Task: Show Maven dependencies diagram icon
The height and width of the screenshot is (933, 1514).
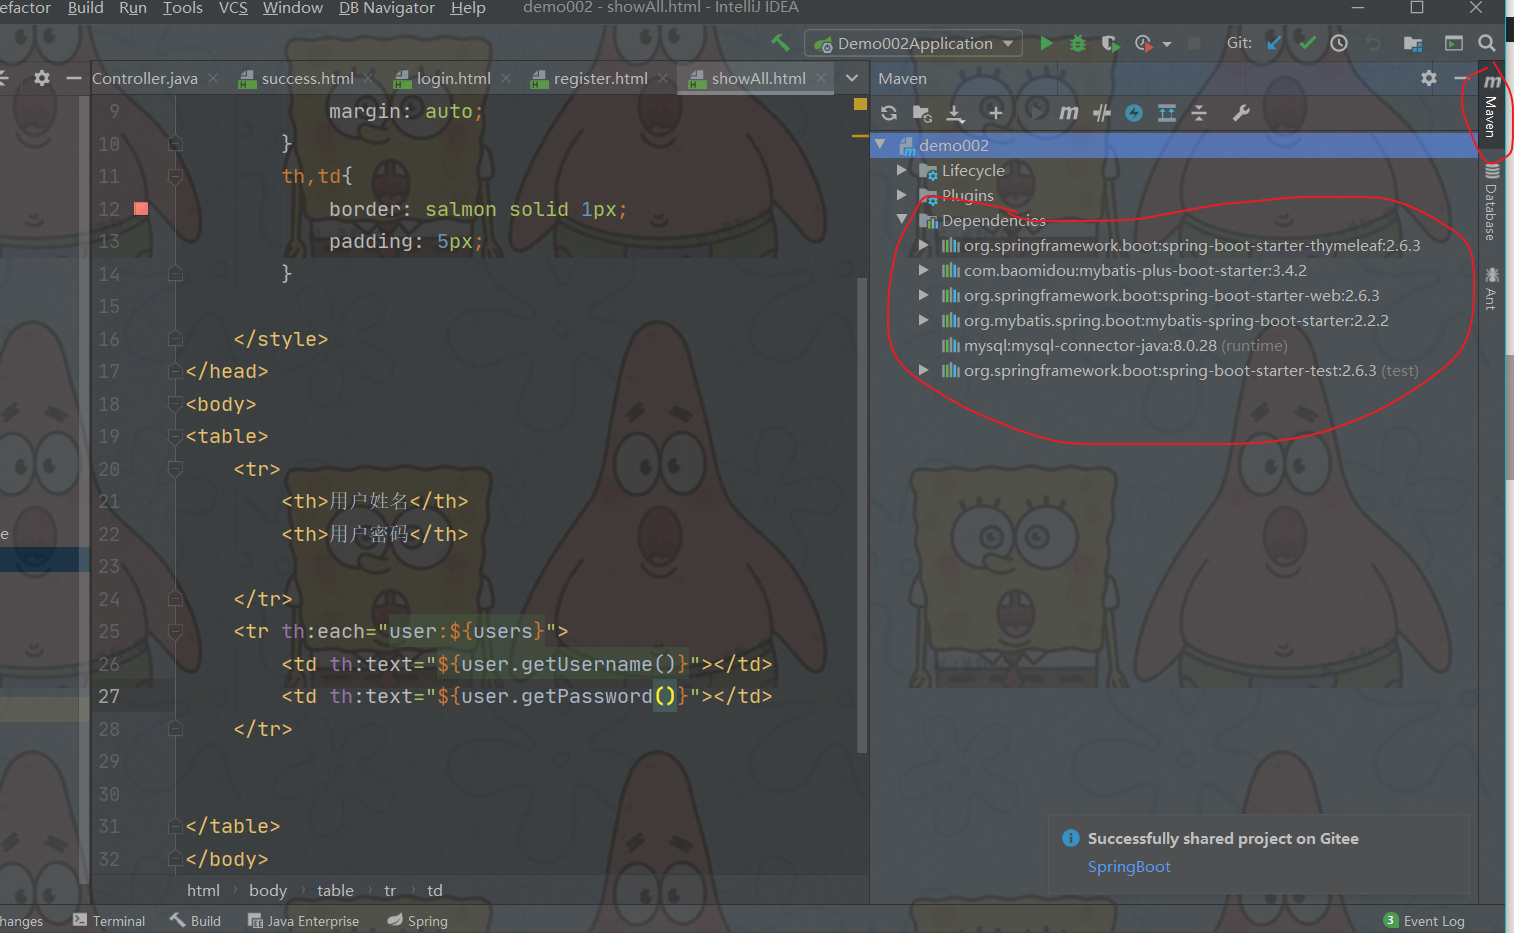Action: (1166, 113)
